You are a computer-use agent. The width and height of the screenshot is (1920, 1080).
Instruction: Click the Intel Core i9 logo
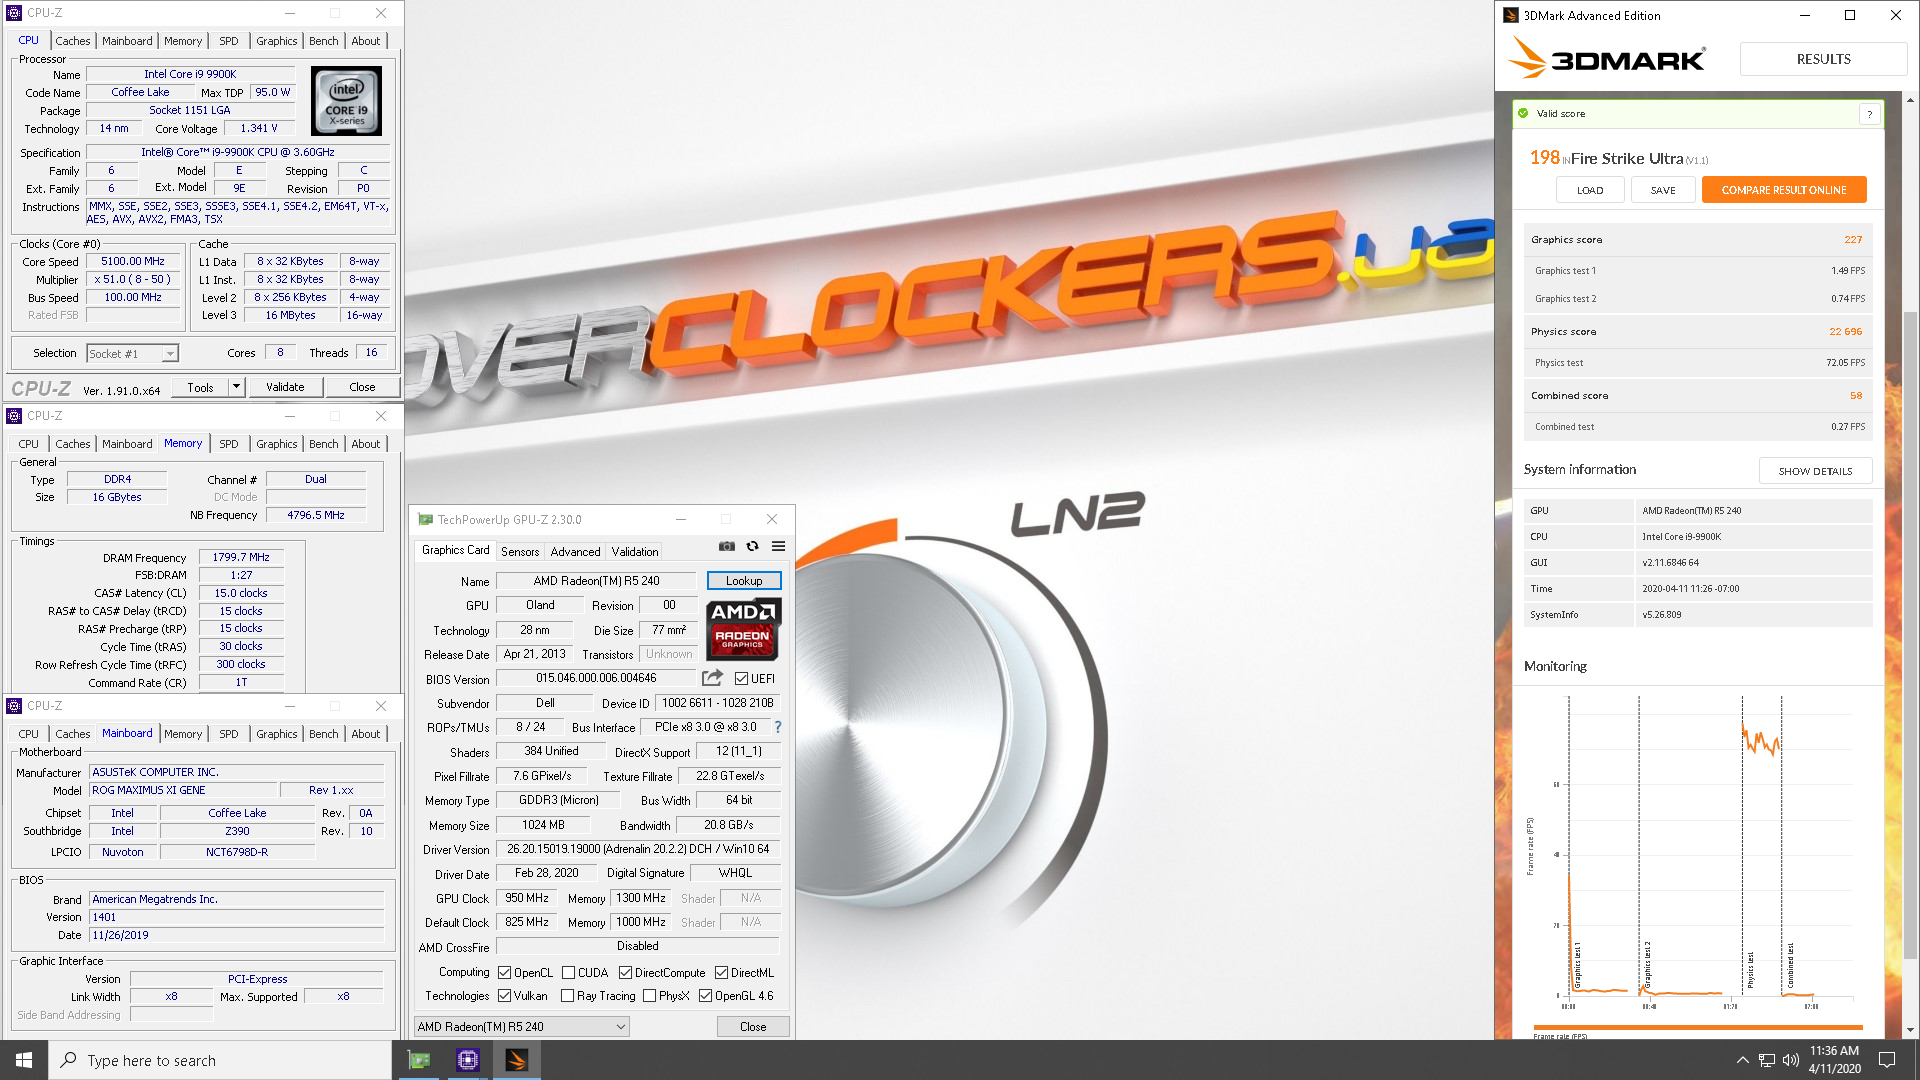pyautogui.click(x=346, y=101)
